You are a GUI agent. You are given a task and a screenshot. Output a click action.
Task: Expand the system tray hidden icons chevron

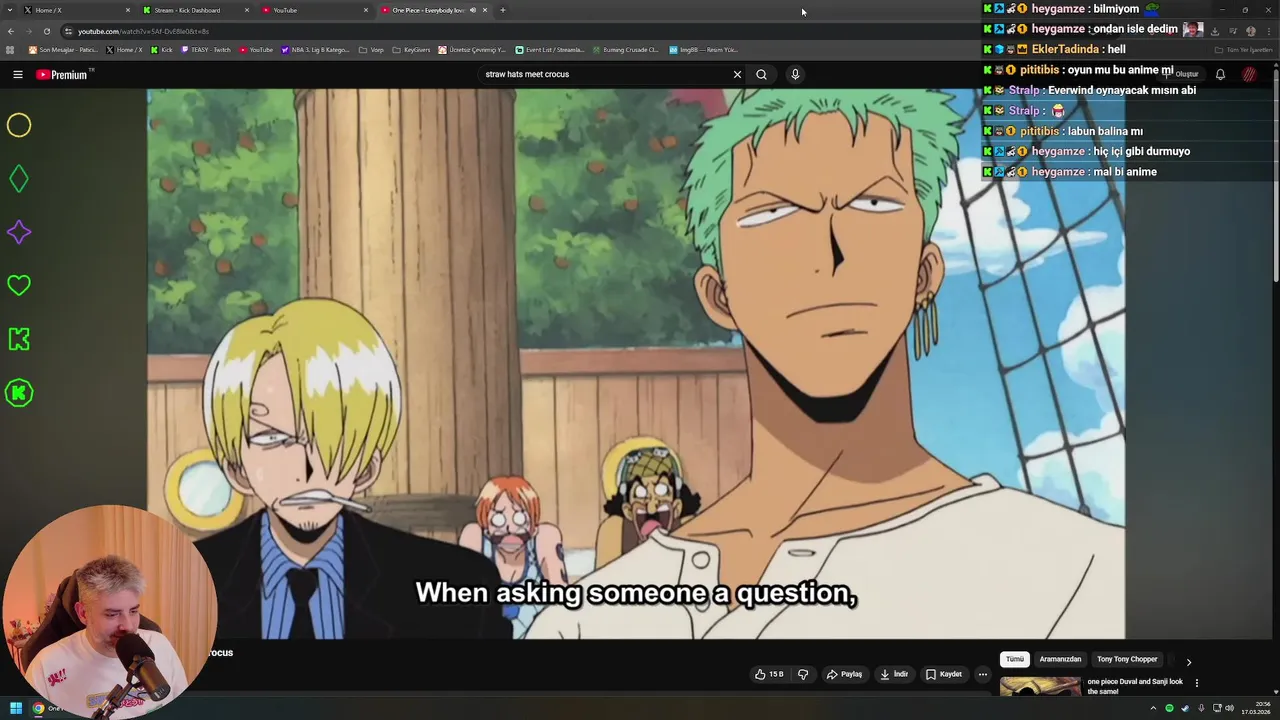tap(1153, 708)
